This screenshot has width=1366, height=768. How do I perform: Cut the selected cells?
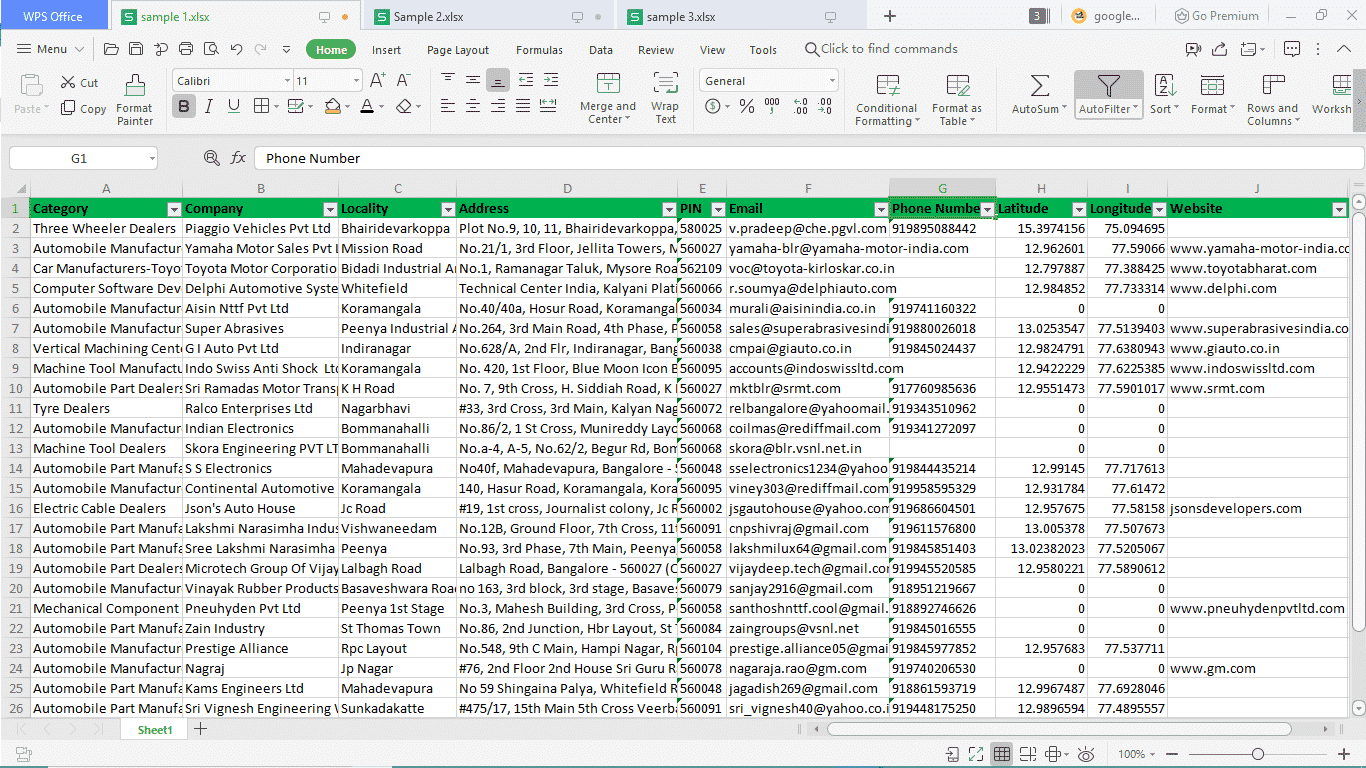80,83
